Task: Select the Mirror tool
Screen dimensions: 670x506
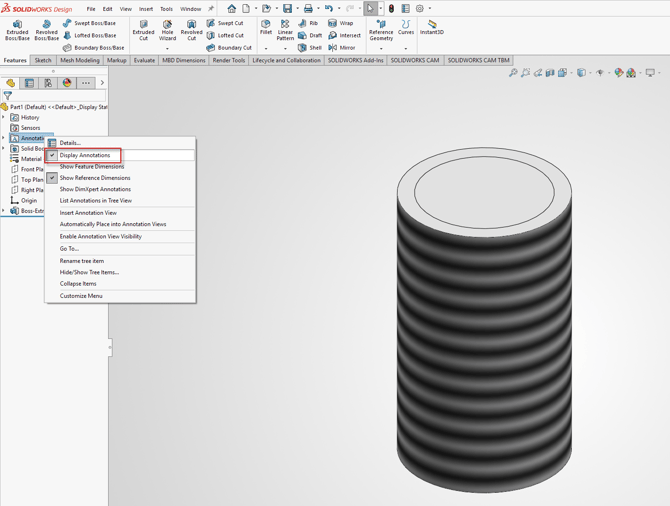Action: tap(342, 48)
